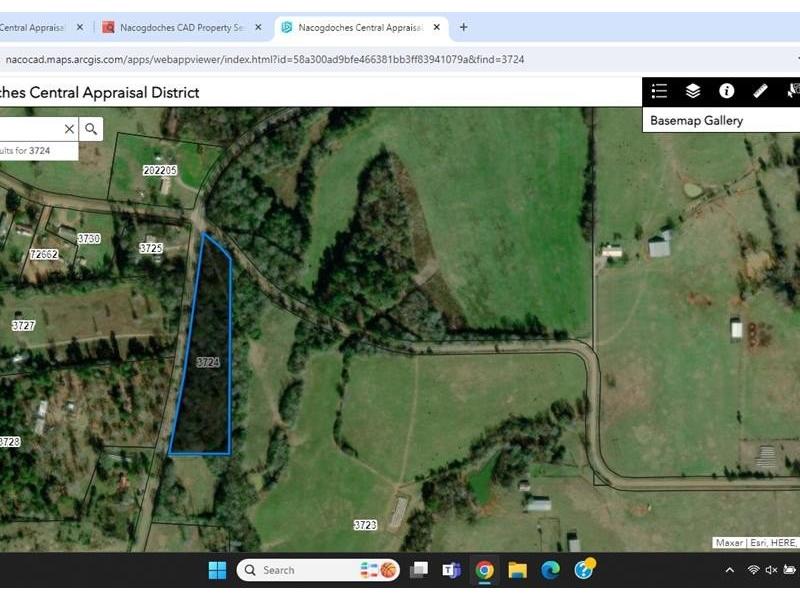Viewport: 800px width, 600px height.
Task: Click parcel label 202206 on map
Action: (160, 170)
